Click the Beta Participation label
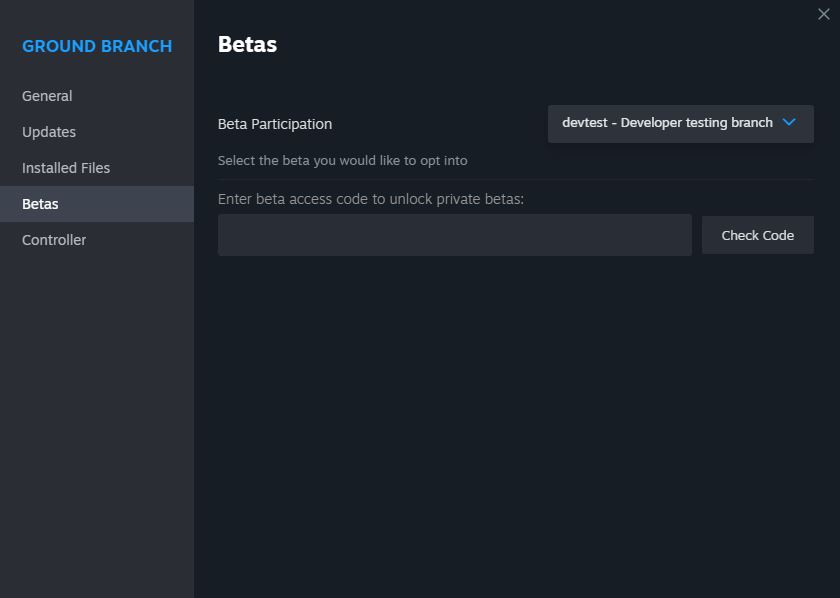 [275, 124]
